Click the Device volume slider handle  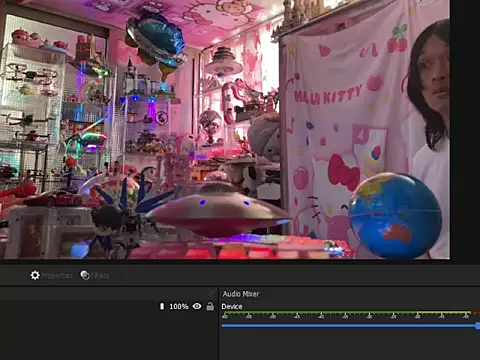click(x=478, y=326)
